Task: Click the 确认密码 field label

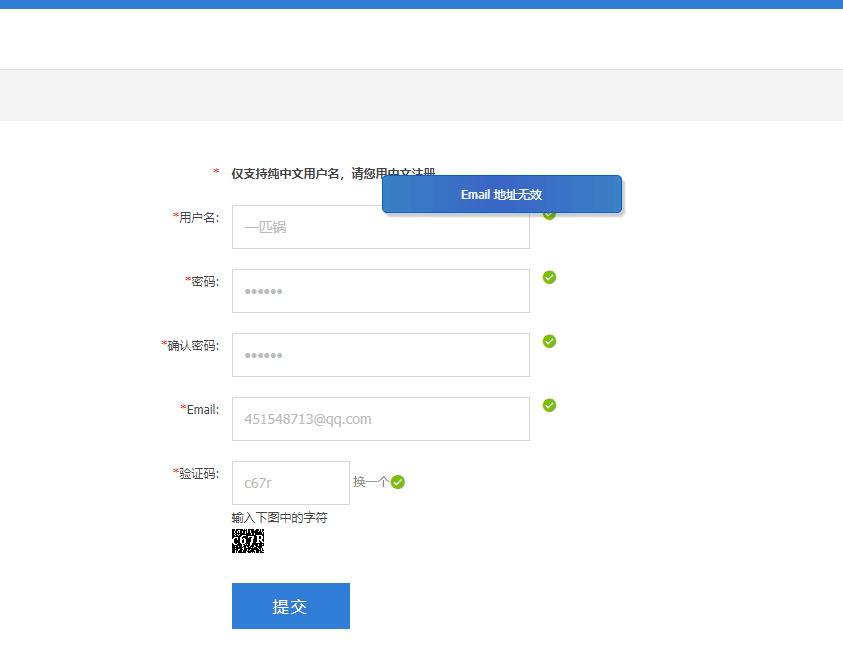Action: pos(192,345)
